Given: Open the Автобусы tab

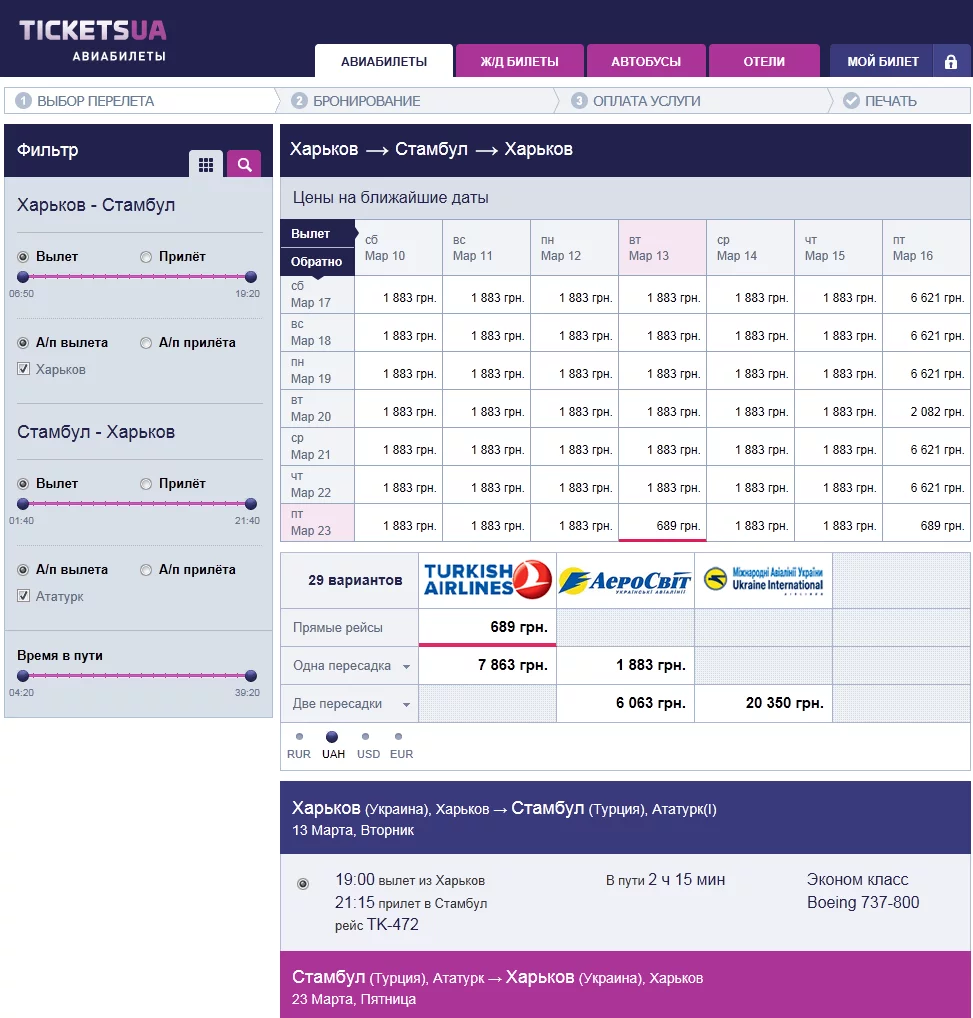Looking at the screenshot, I should pos(646,61).
